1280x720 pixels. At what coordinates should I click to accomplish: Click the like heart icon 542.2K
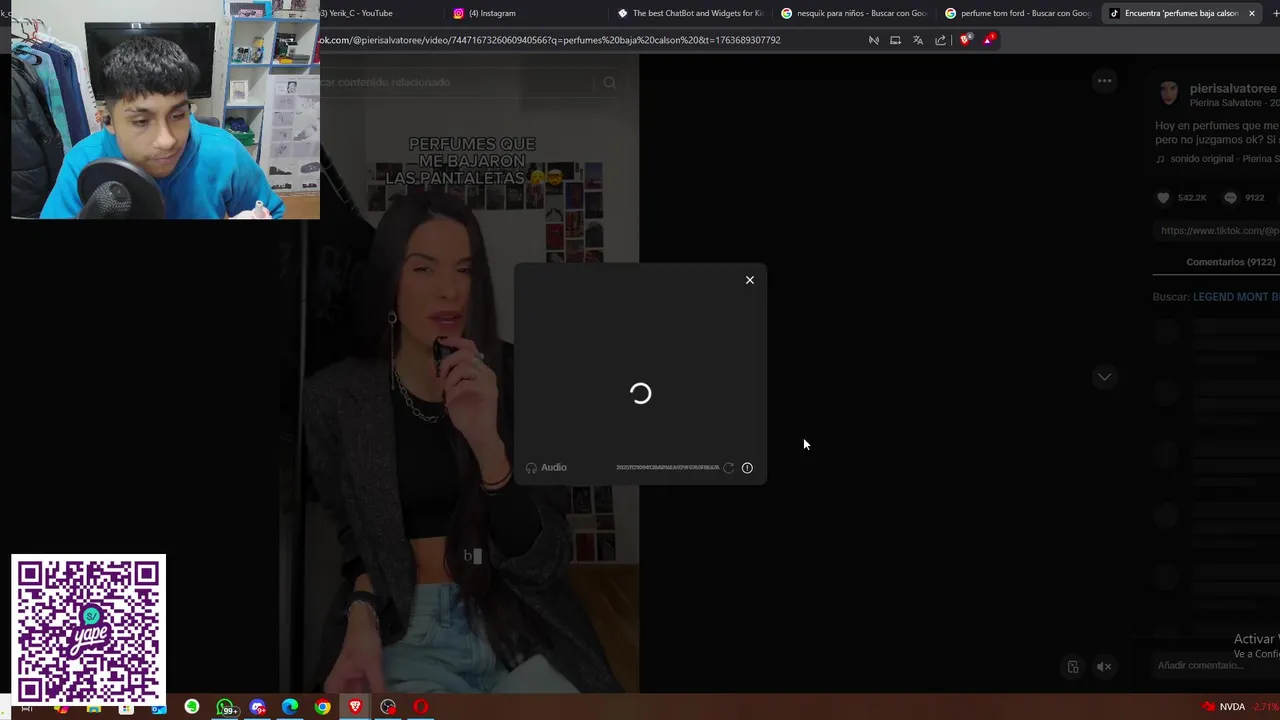click(1163, 198)
